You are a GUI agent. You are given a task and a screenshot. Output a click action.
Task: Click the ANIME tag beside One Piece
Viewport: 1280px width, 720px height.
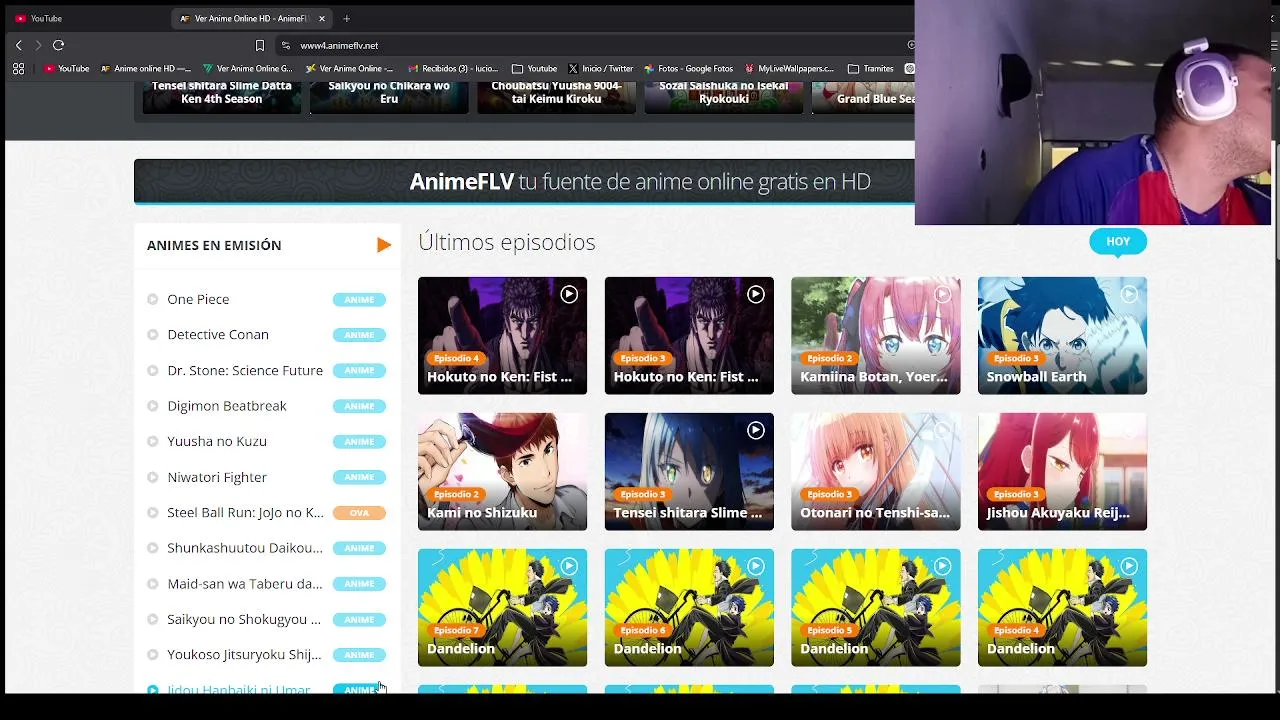[x=359, y=299]
